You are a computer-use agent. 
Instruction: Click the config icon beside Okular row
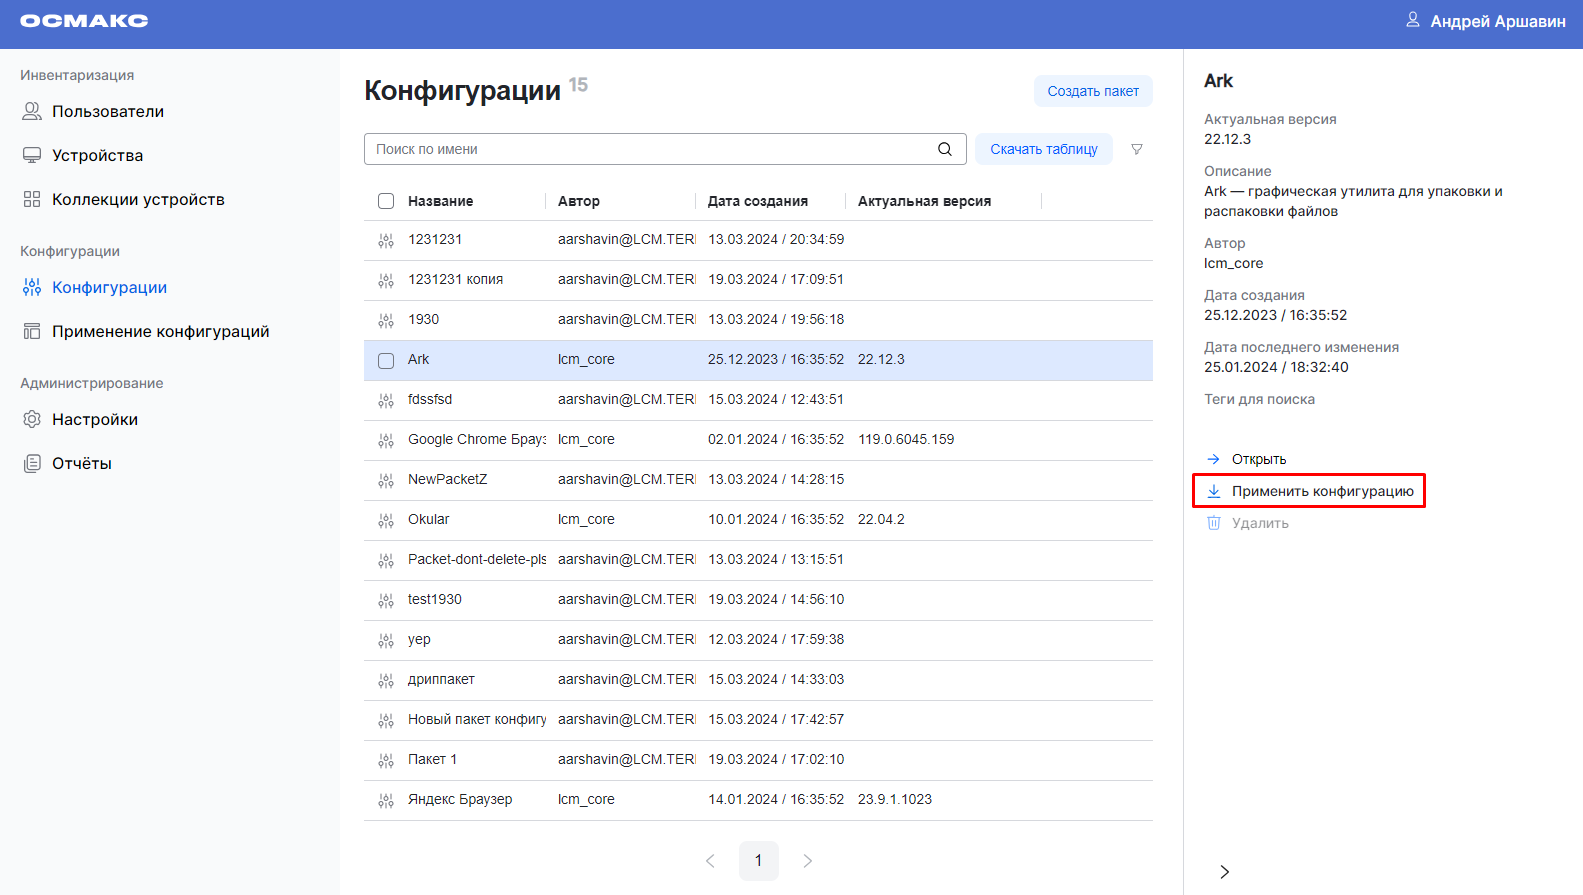click(386, 520)
